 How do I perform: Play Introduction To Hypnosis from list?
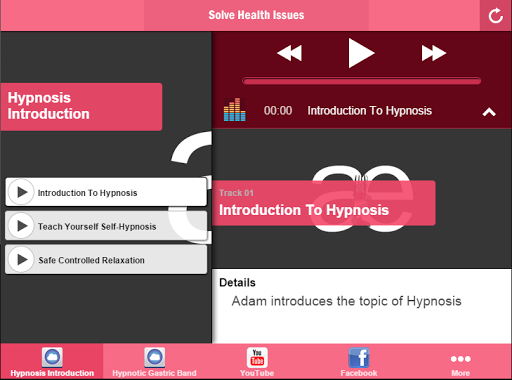[21, 192]
